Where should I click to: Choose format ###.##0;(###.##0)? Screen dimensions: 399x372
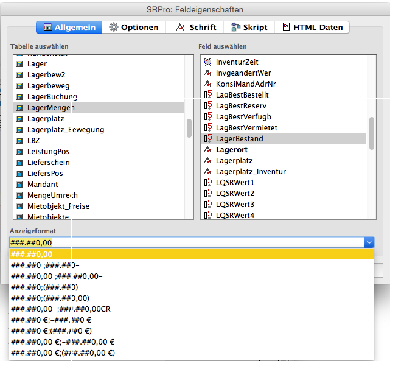[192, 287]
